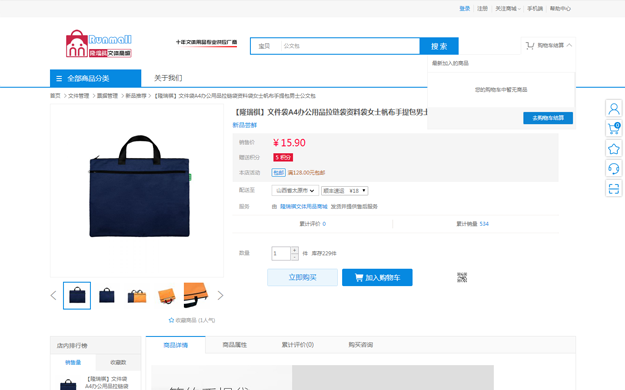Viewport: 625px width, 390px height.
Task: Open the delivery city dropdown
Action: [x=295, y=191]
